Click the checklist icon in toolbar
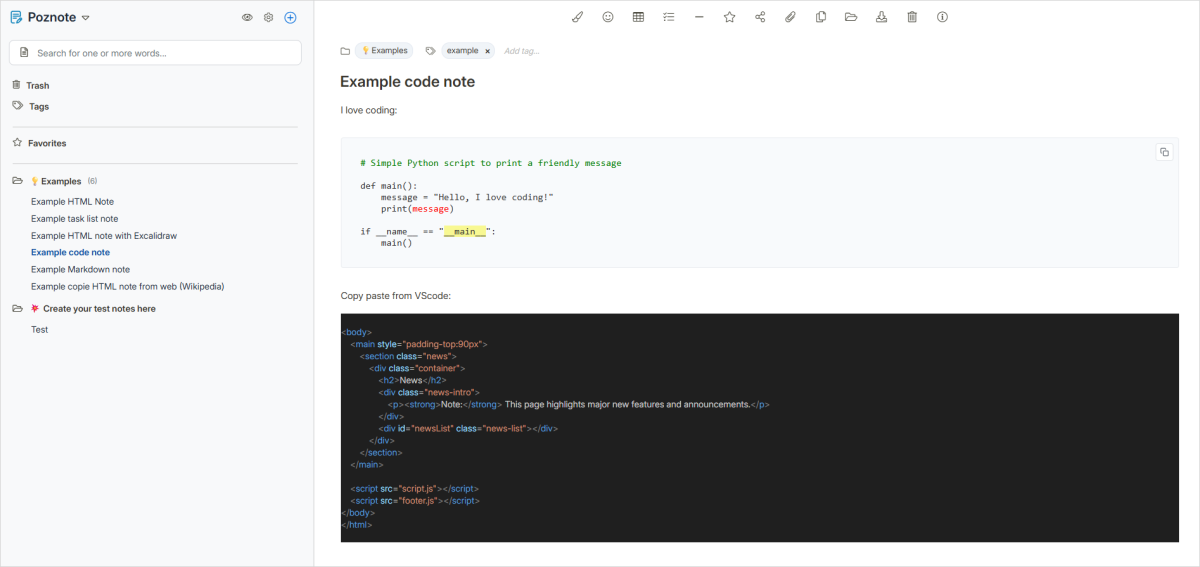The width and height of the screenshot is (1200, 567). pos(669,17)
